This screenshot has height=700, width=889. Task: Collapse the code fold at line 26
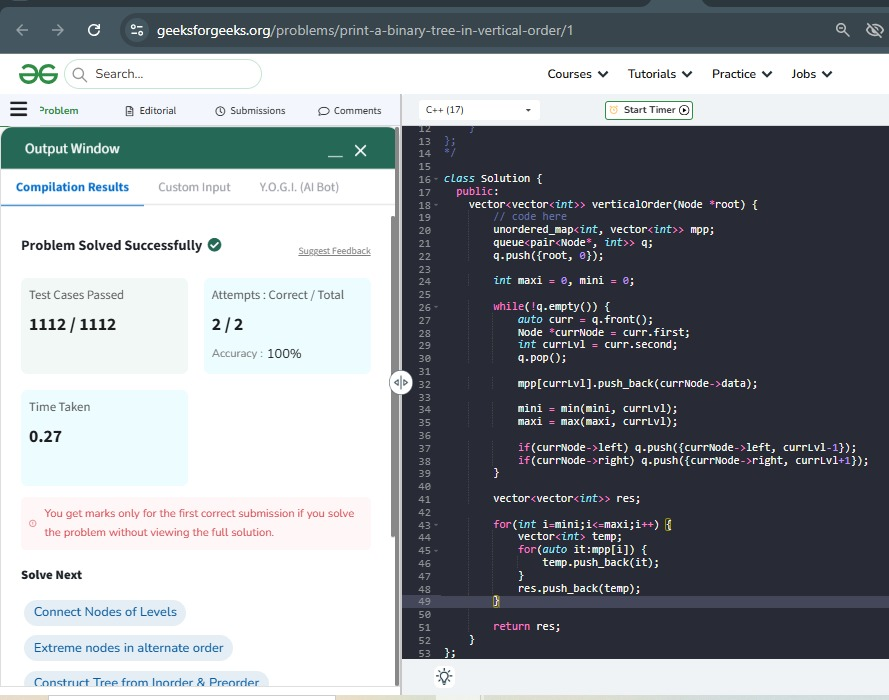[x=436, y=307]
